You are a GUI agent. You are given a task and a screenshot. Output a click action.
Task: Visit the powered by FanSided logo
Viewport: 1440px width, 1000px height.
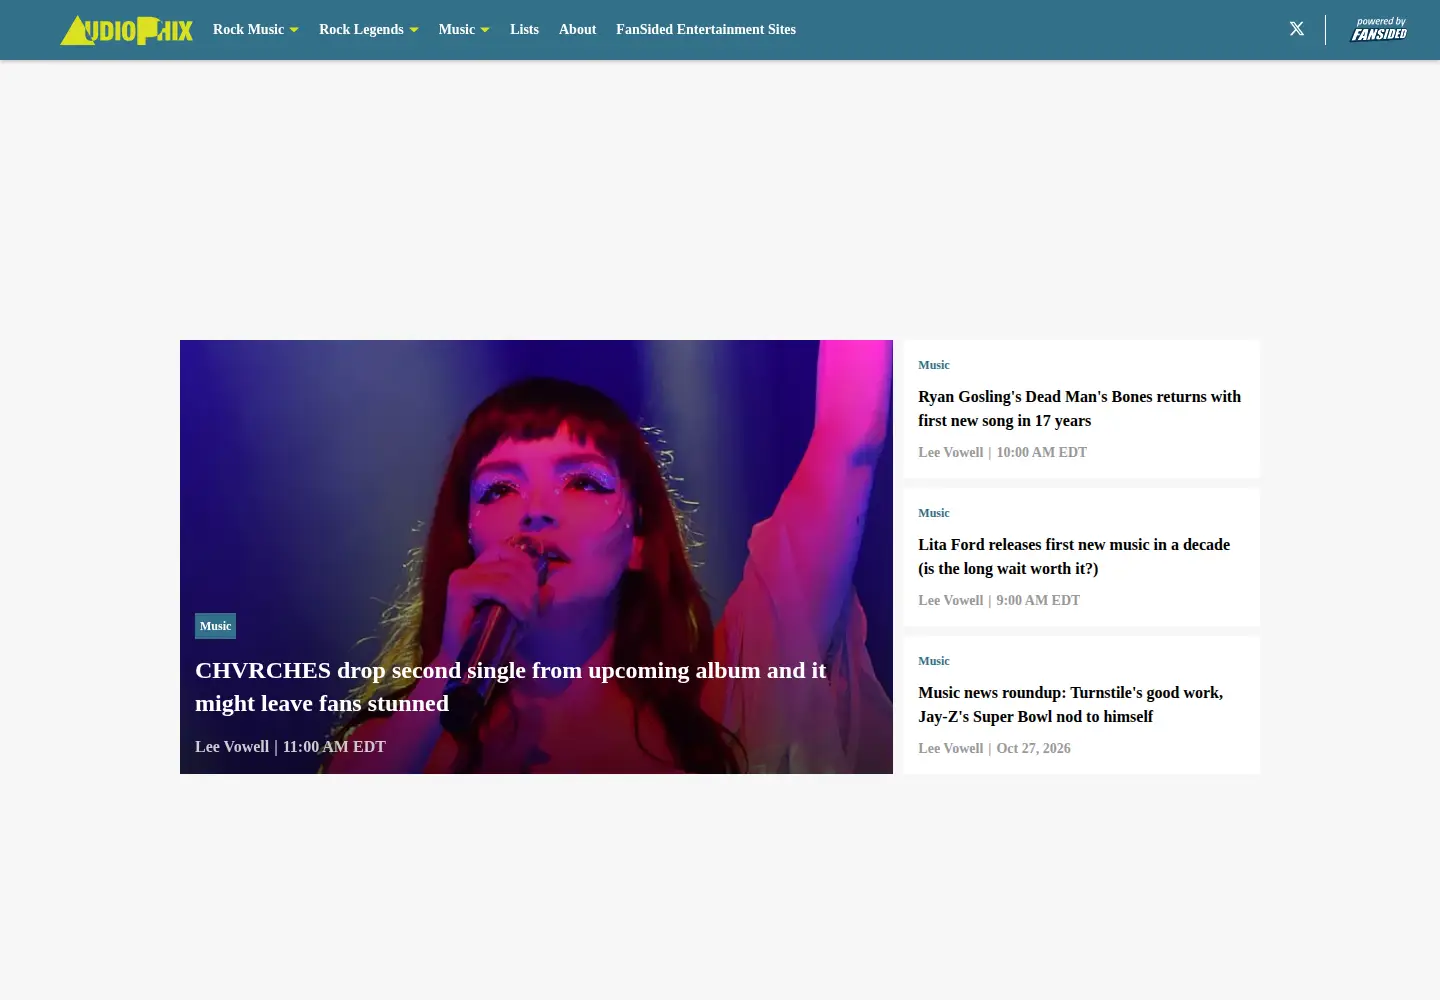click(x=1379, y=29)
